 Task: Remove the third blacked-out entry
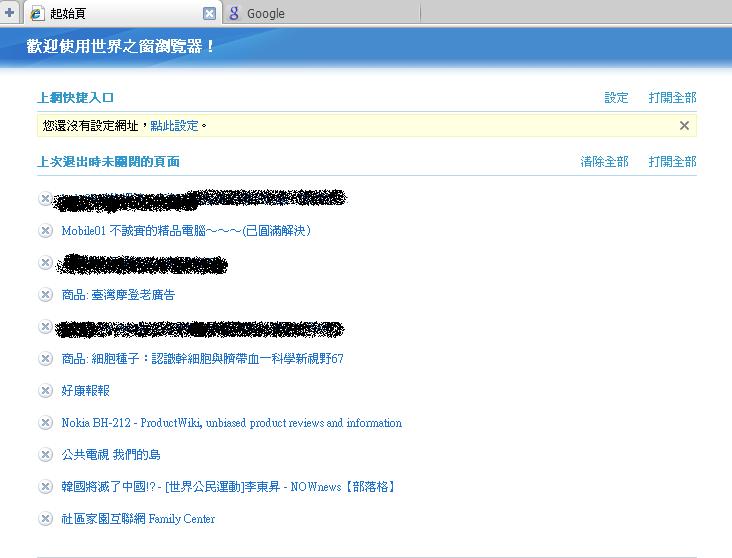point(45,326)
